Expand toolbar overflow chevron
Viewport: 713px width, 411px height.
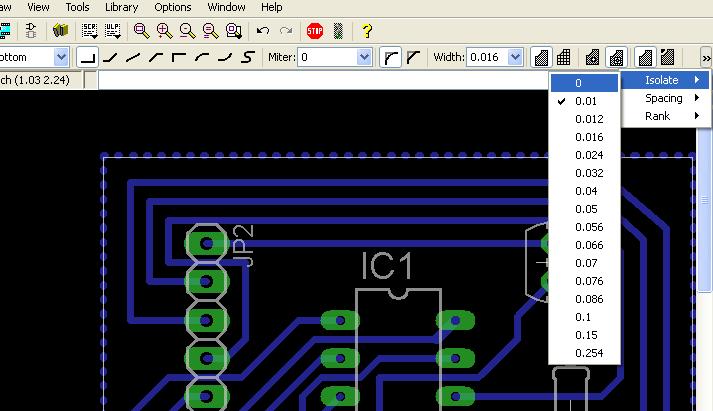point(706,58)
